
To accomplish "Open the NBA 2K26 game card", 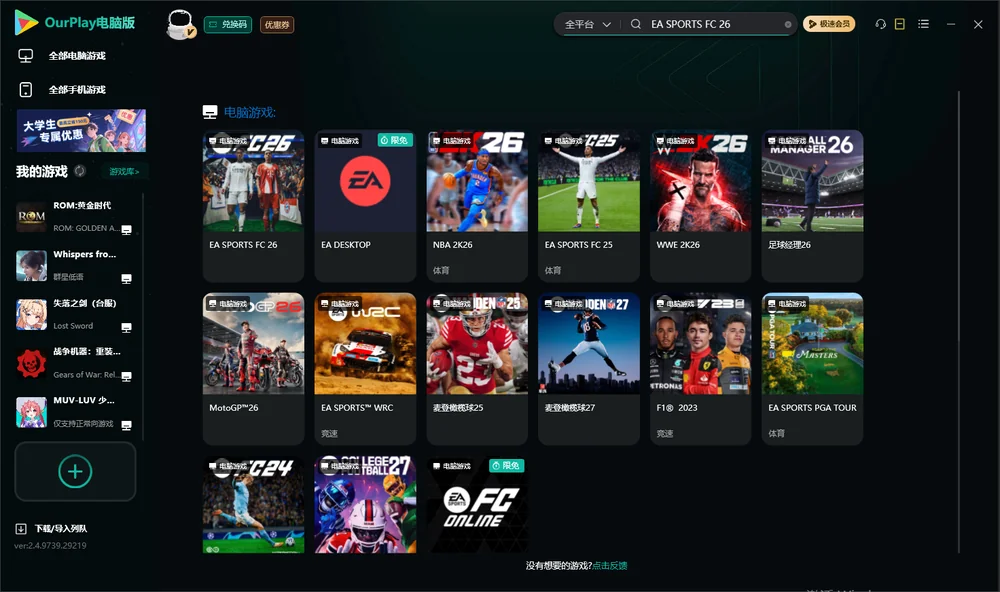I will pos(477,205).
